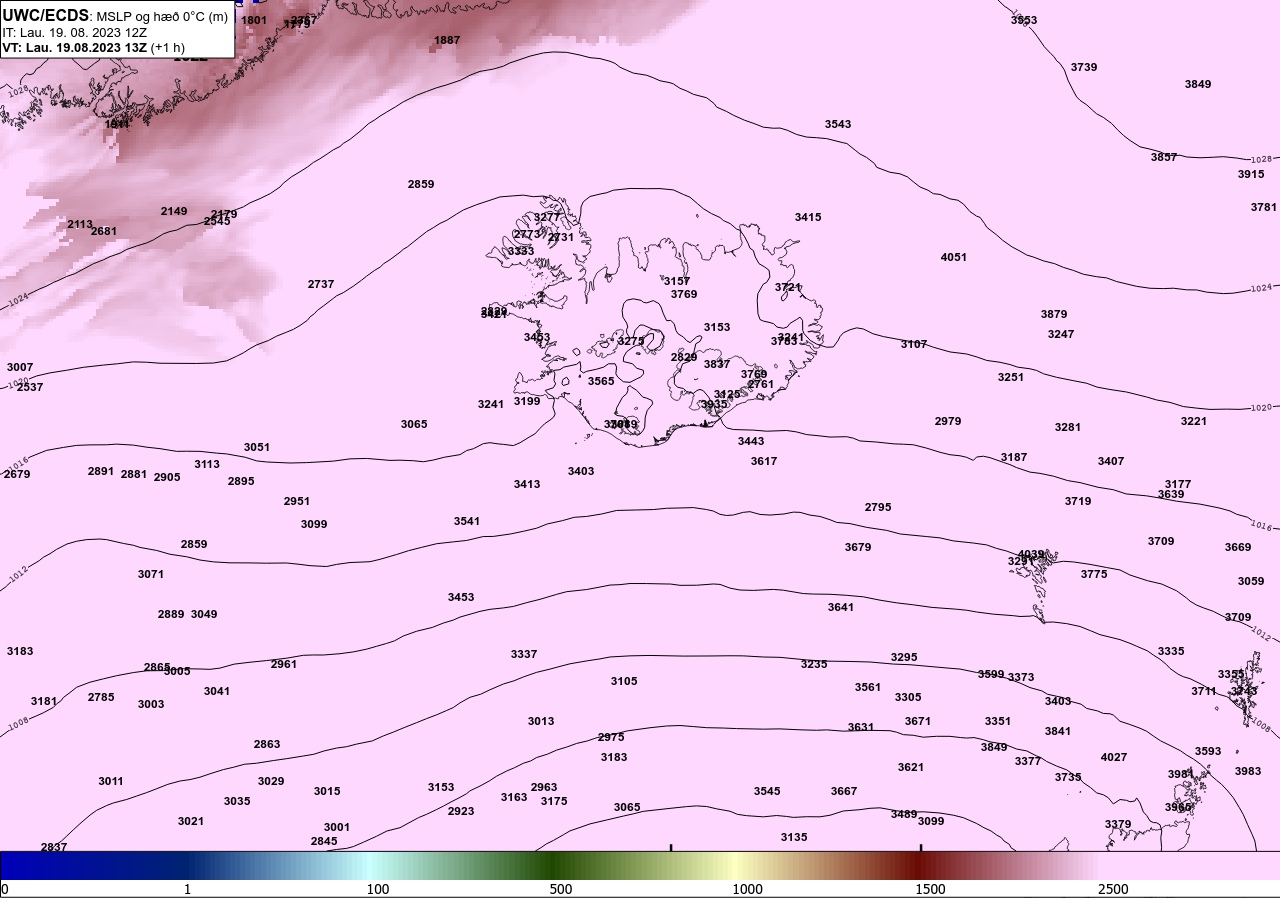Click the map value 3071

[x=151, y=574]
